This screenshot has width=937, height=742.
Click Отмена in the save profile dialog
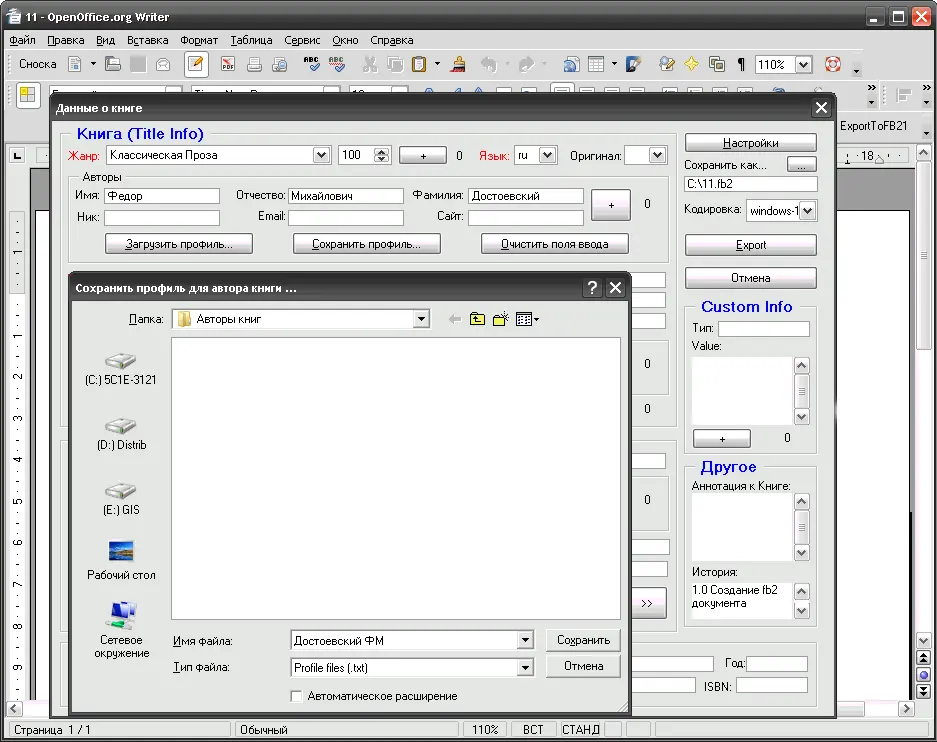(x=583, y=666)
